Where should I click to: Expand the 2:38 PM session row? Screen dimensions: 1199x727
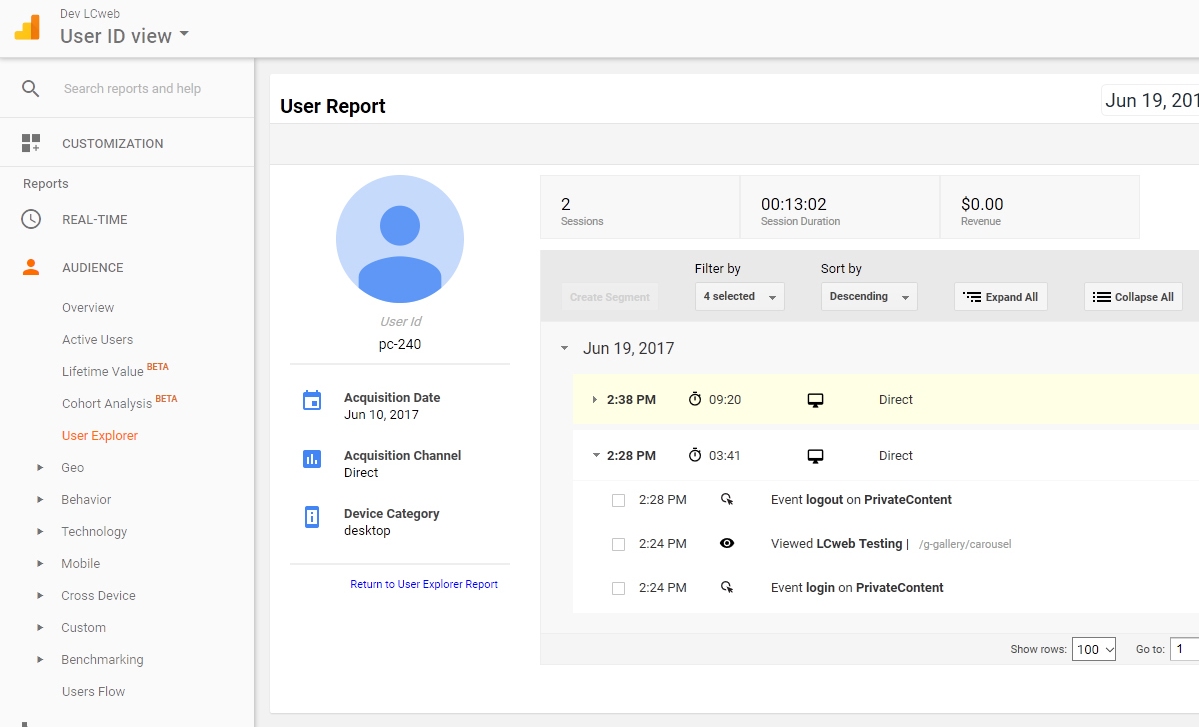pyautogui.click(x=595, y=400)
